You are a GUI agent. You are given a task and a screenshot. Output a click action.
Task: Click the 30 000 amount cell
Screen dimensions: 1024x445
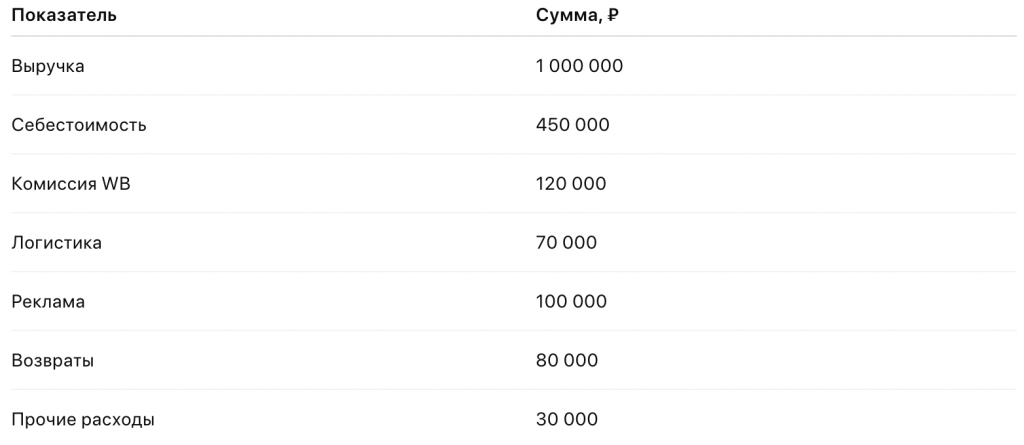click(567, 420)
